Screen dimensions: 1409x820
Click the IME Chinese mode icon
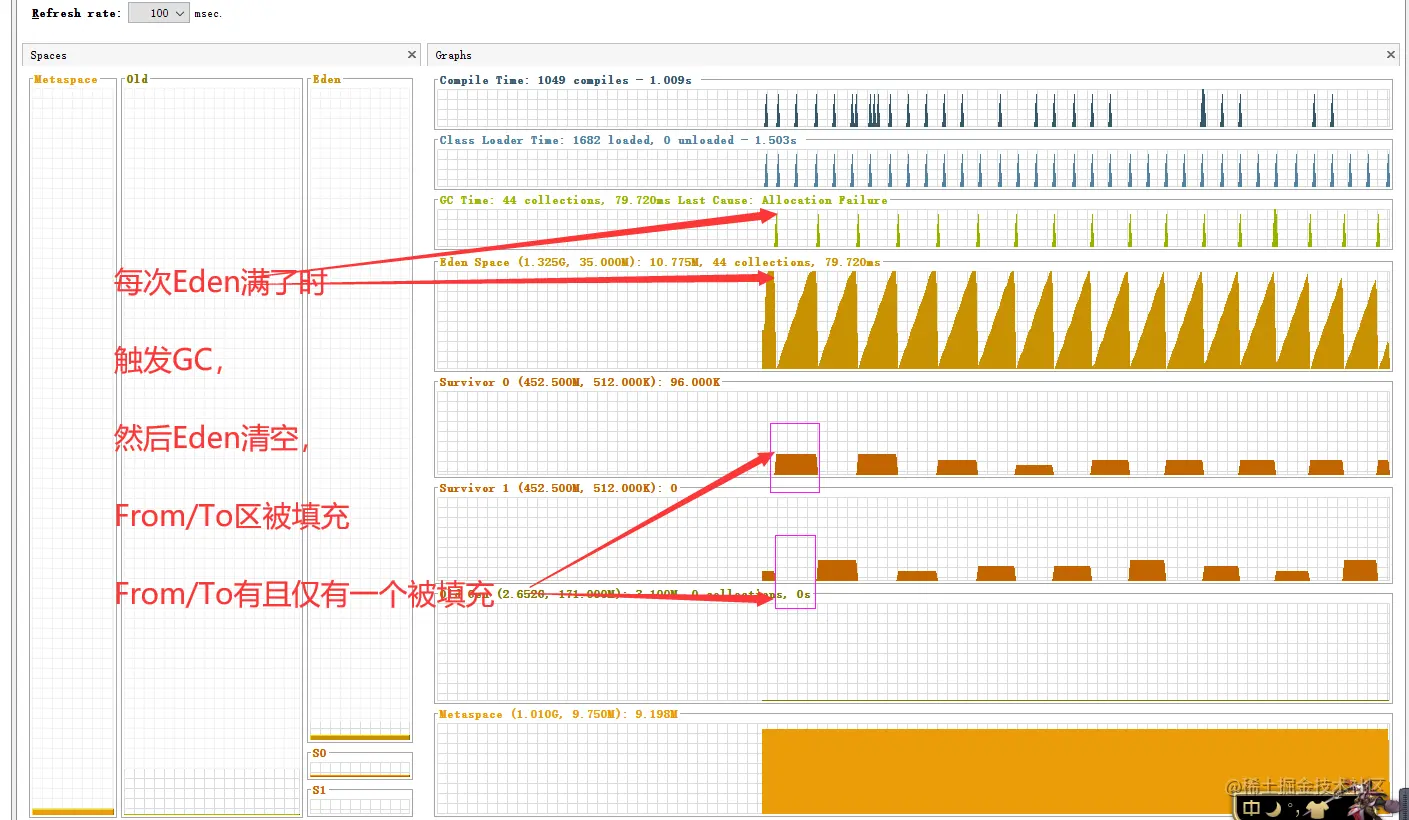(x=1251, y=808)
